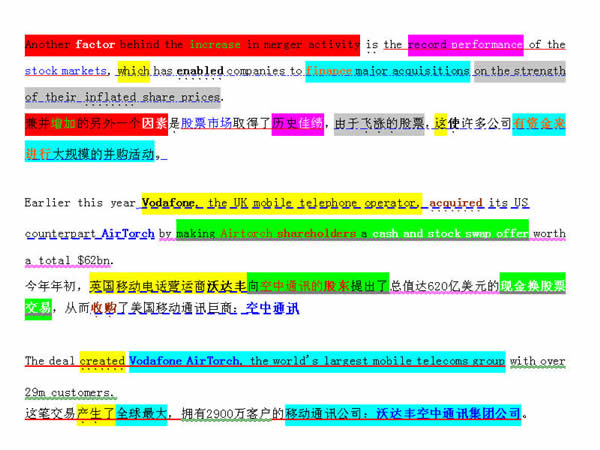Viewport: 600px width, 450px height.
Task: Click the bold white word "factor"
Action: pyautogui.click(x=95, y=45)
